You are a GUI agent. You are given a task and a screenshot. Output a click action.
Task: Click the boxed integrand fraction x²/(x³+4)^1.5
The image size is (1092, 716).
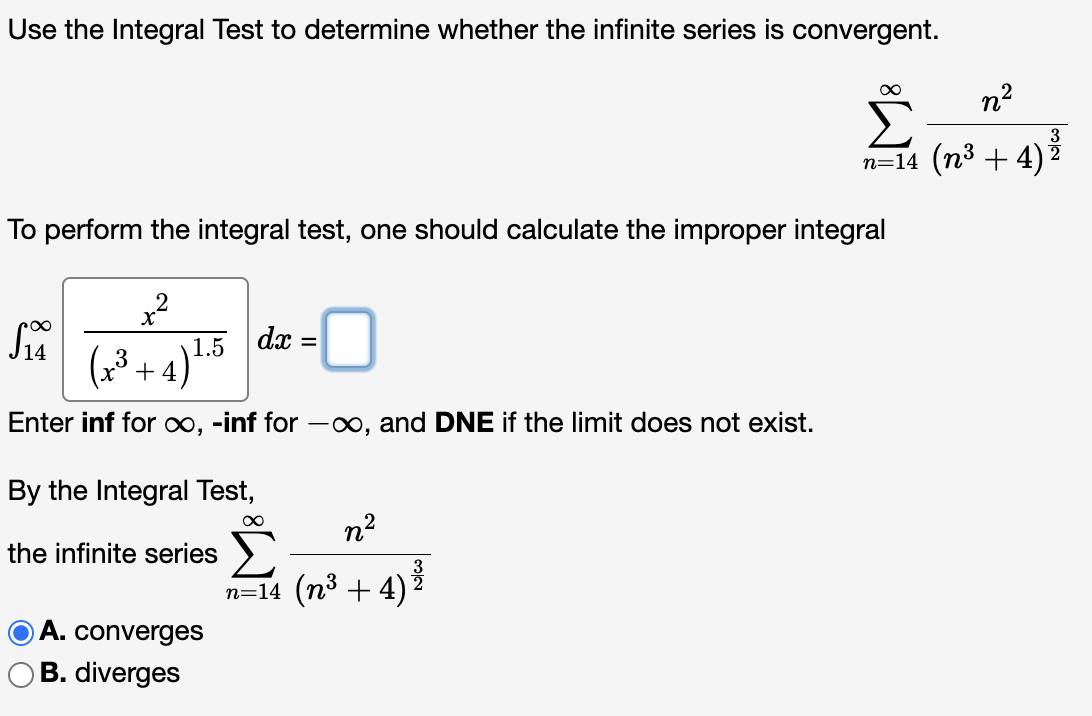tap(155, 338)
